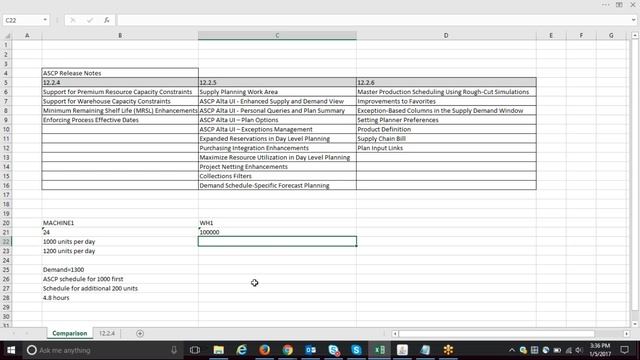Screen dimensions: 640x360
Task: Click horizontal scrollbar right arrow
Action: coord(627,333)
